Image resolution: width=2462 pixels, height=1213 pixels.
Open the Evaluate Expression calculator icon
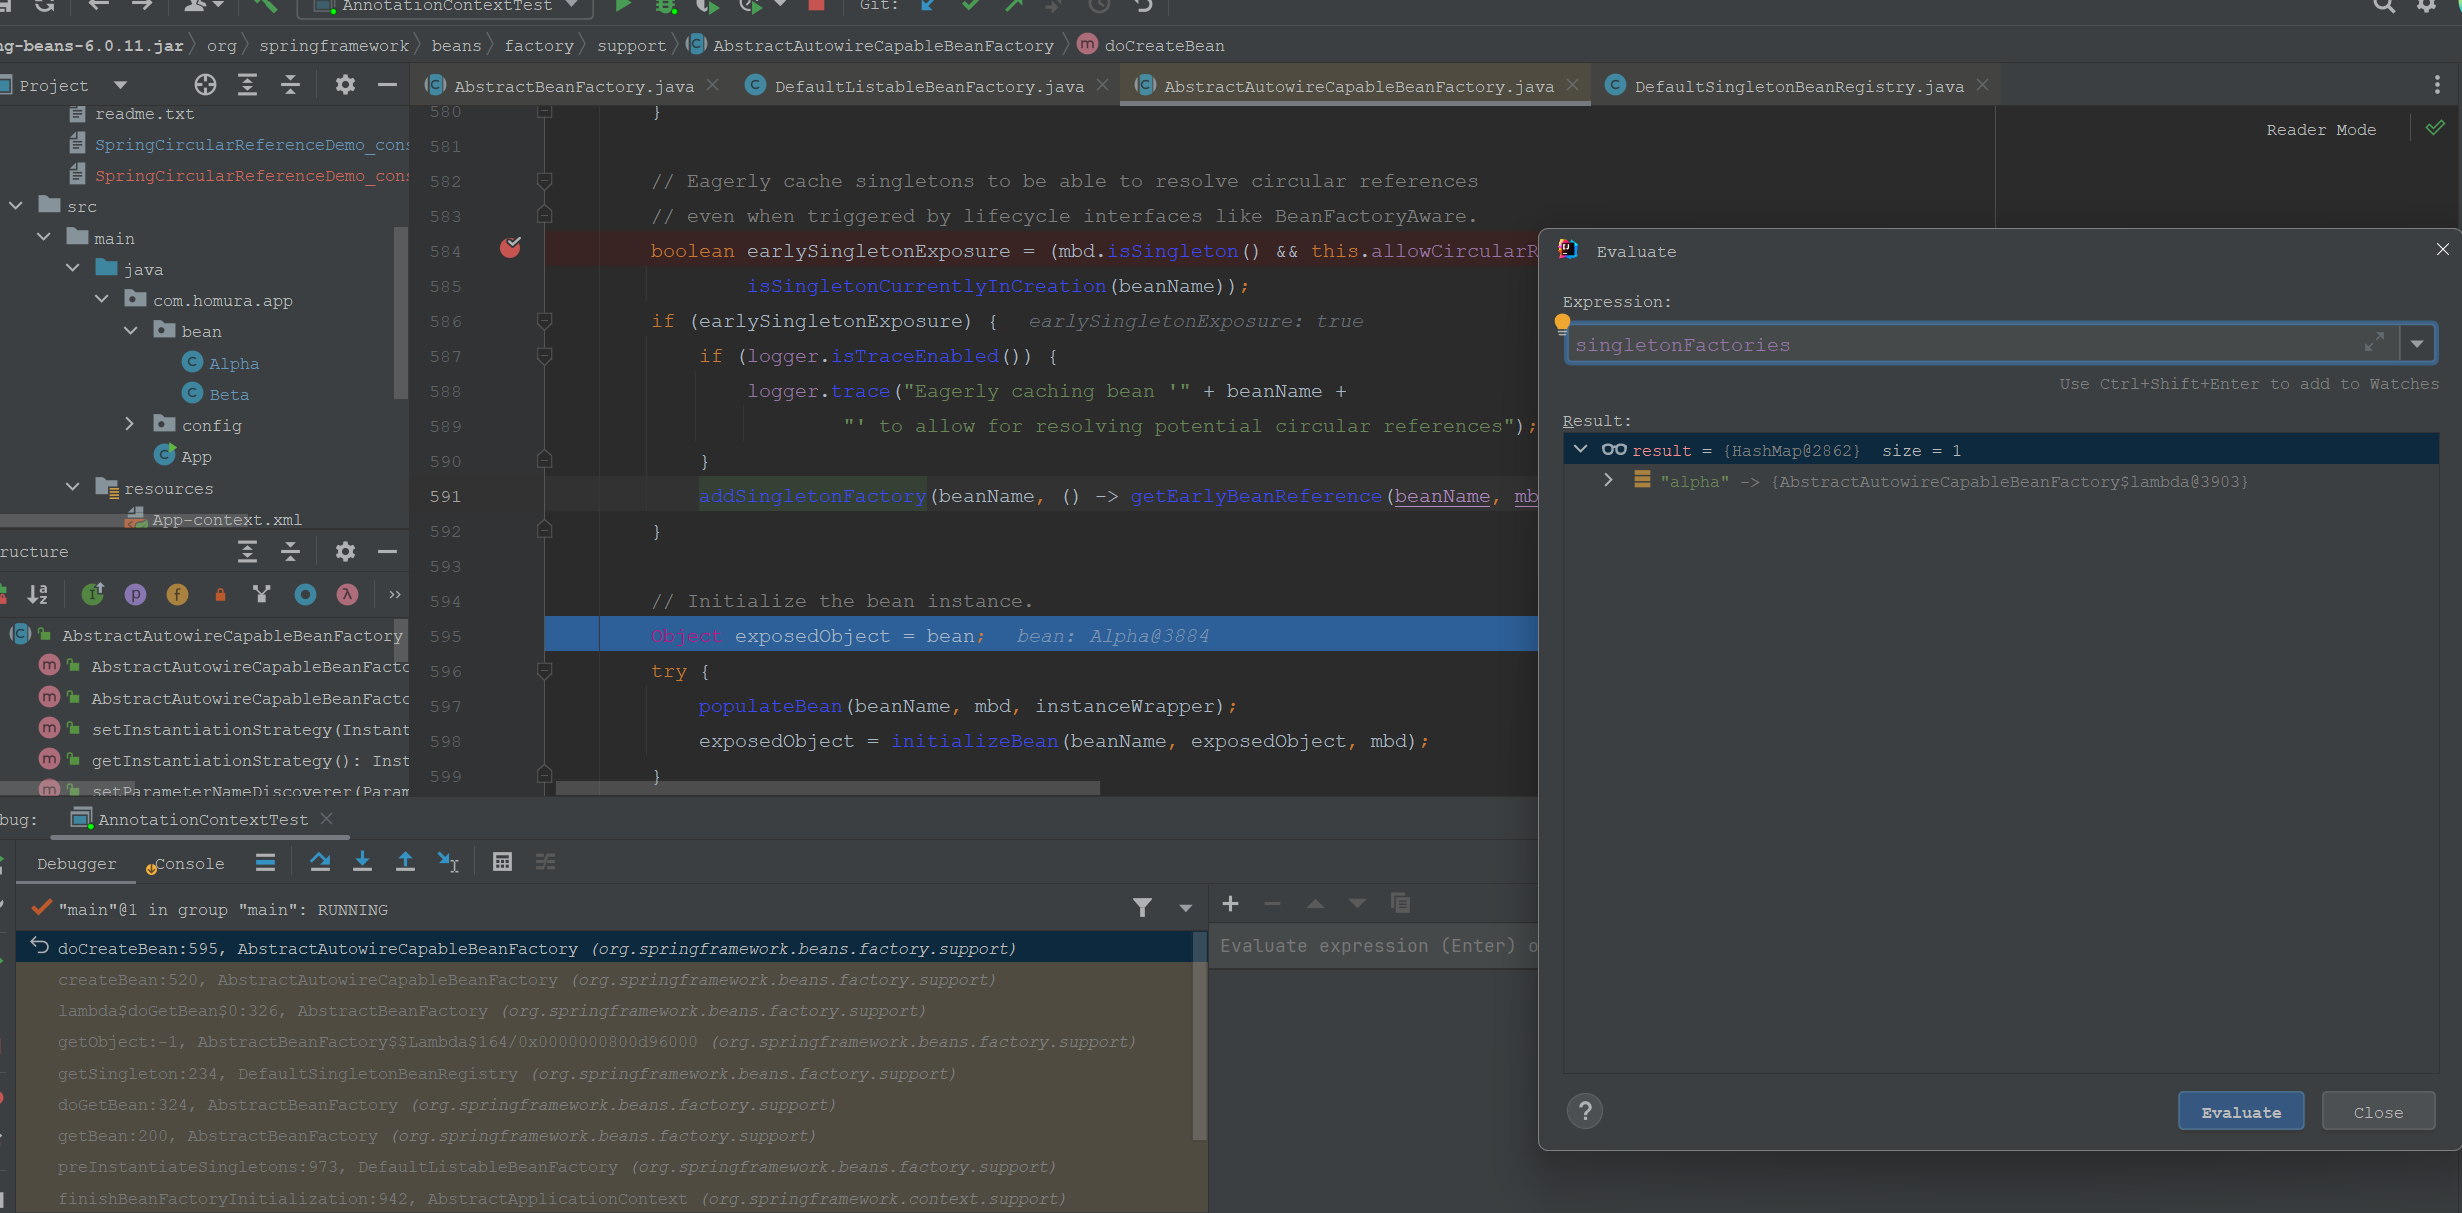coord(502,862)
